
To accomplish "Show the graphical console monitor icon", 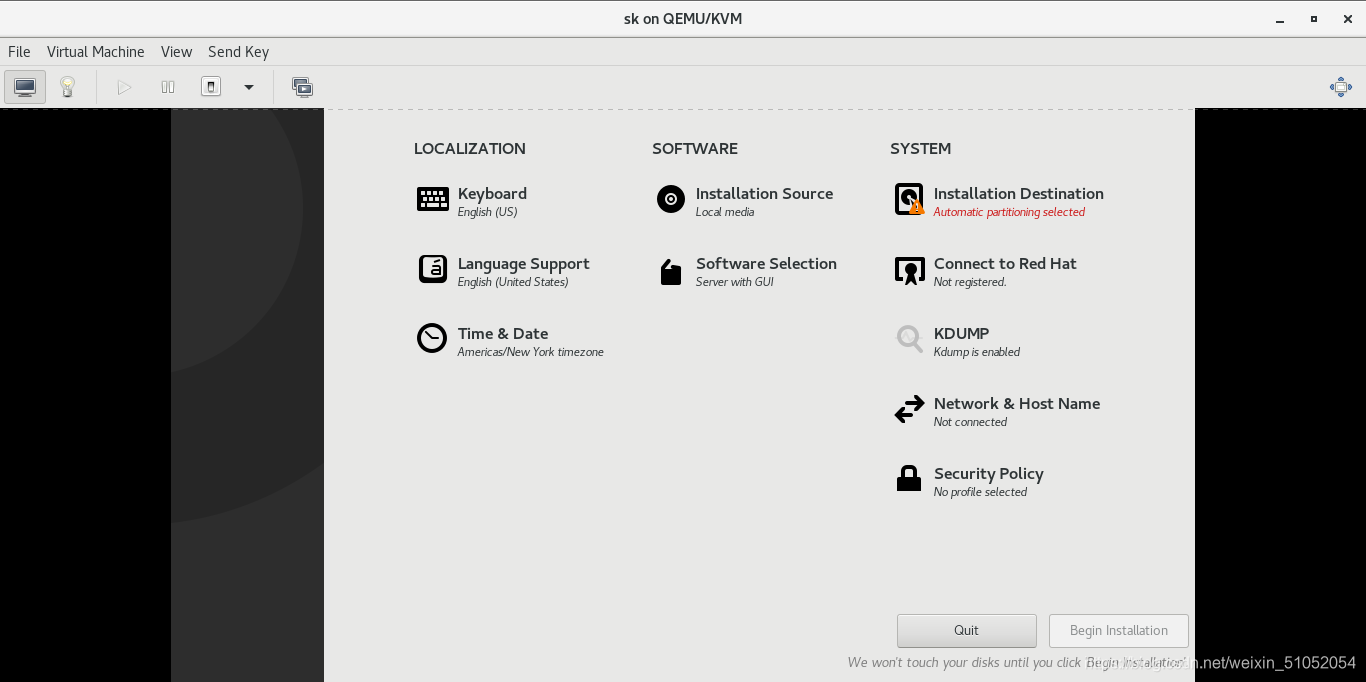I will pyautogui.click(x=25, y=87).
